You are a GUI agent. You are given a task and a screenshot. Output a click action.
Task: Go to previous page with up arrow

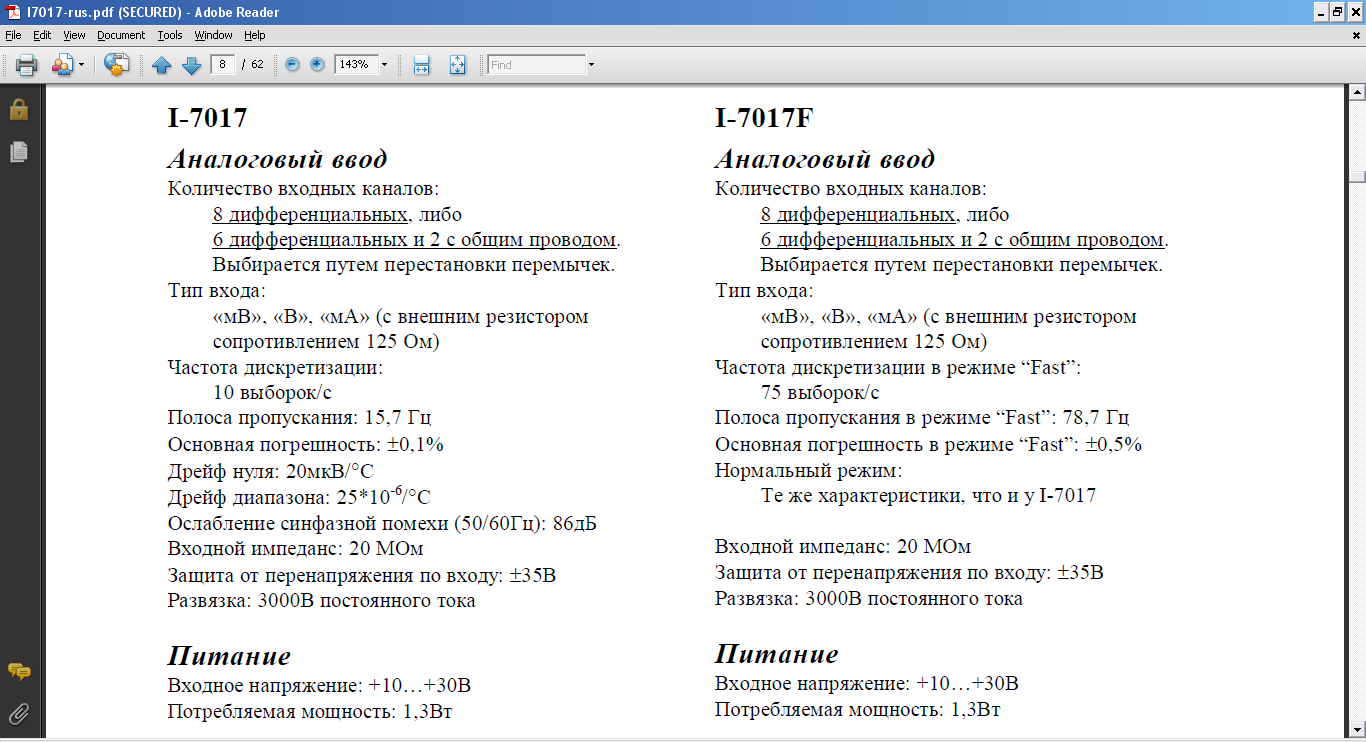point(162,65)
